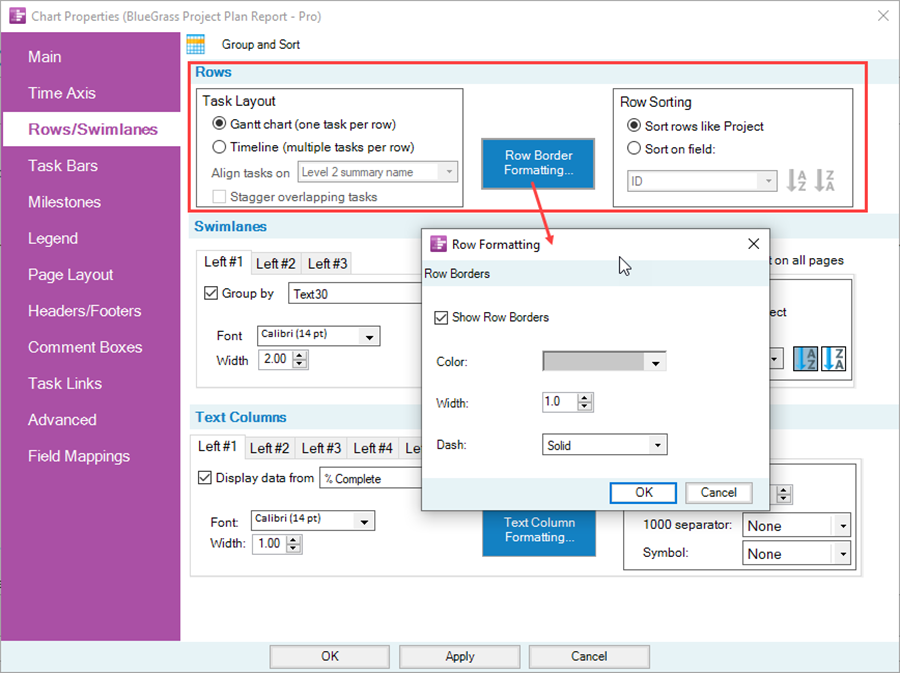Enable Show Row Borders
The image size is (900, 673).
click(x=441, y=317)
